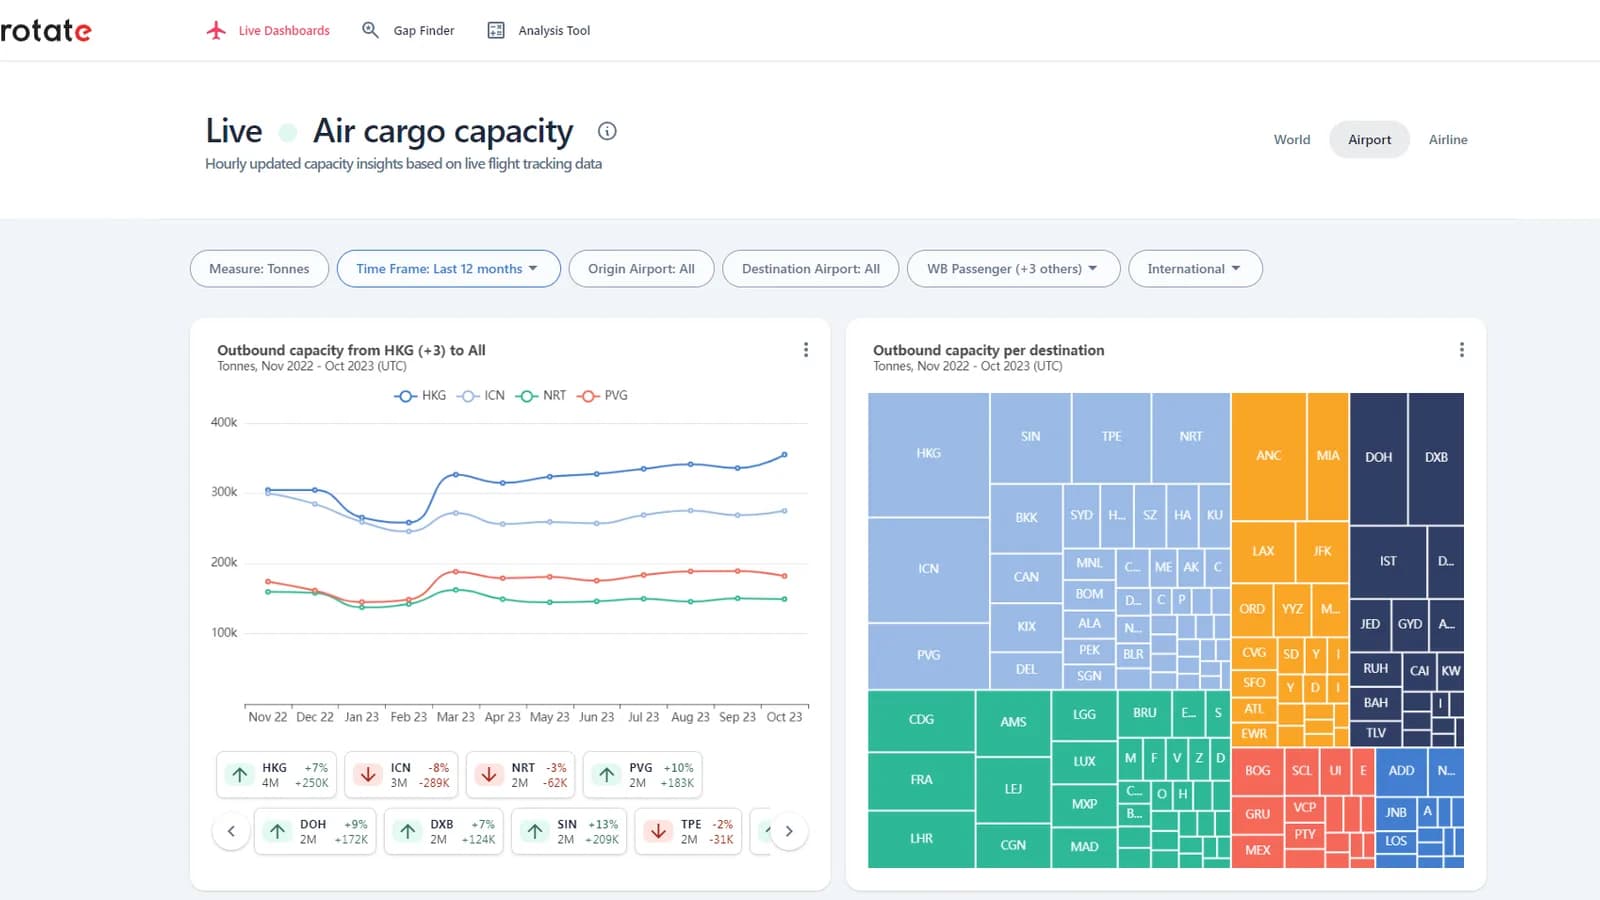Toggle HKG series in chart legend
The height and width of the screenshot is (900, 1600).
coord(420,396)
